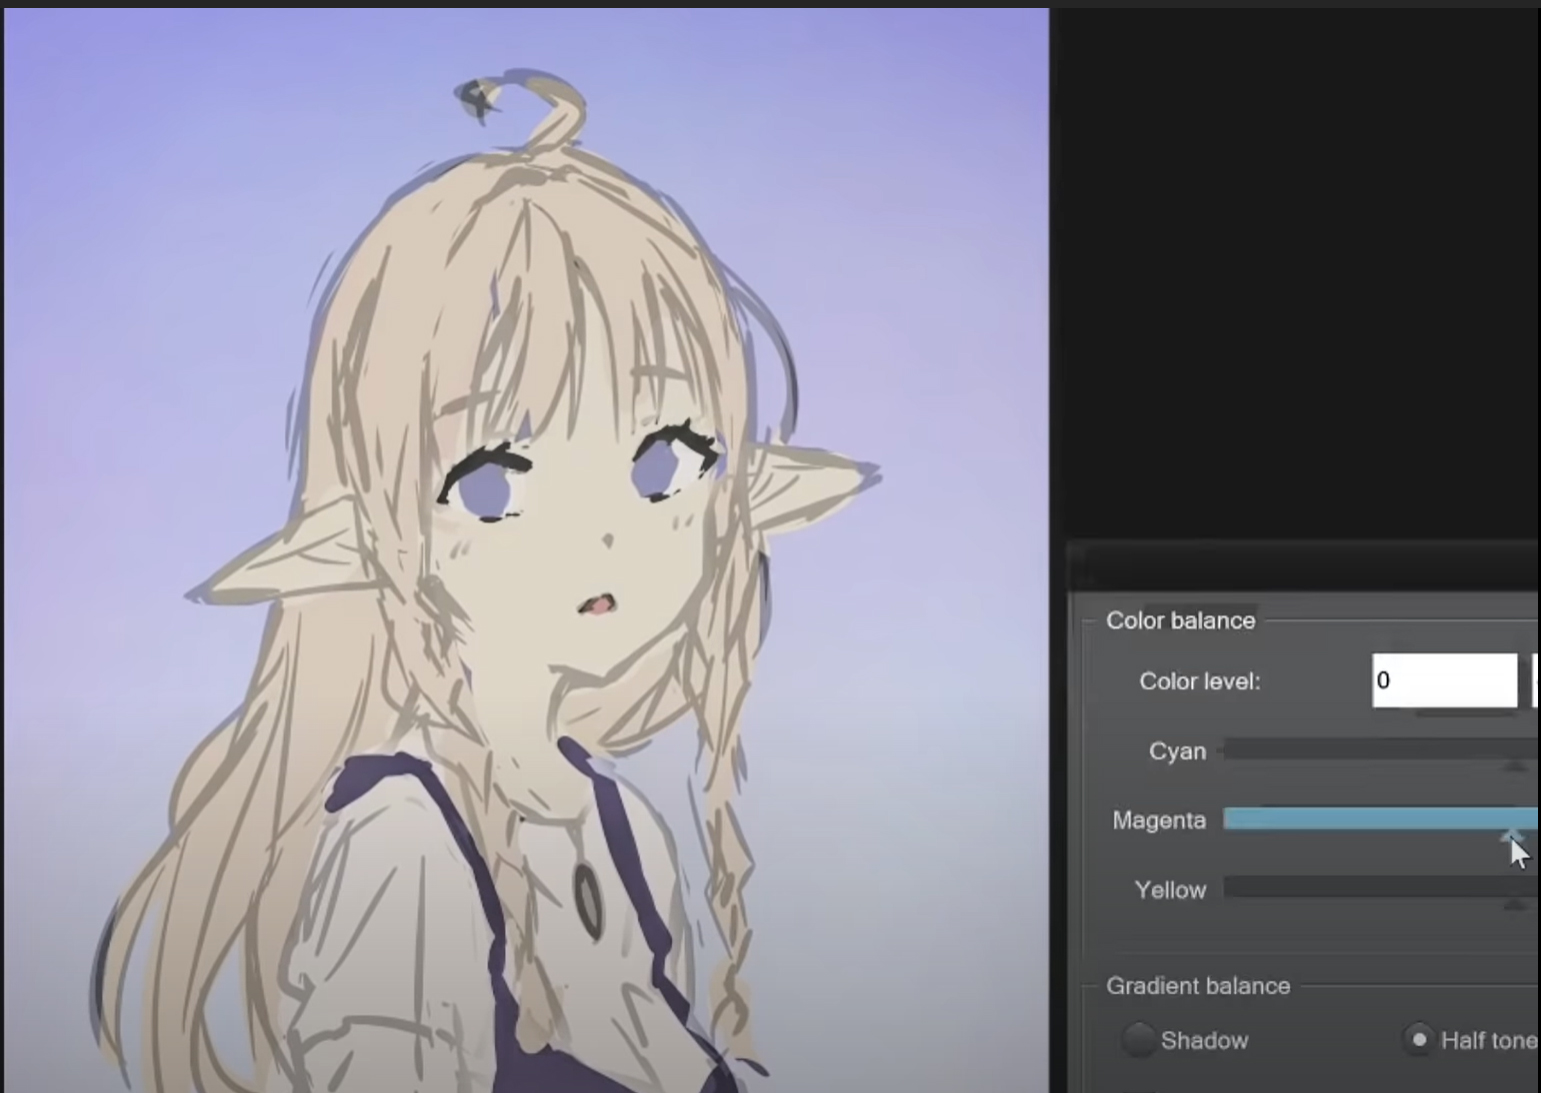The image size is (1541, 1093).
Task: Click the Yellow slider track
Action: point(1380,888)
